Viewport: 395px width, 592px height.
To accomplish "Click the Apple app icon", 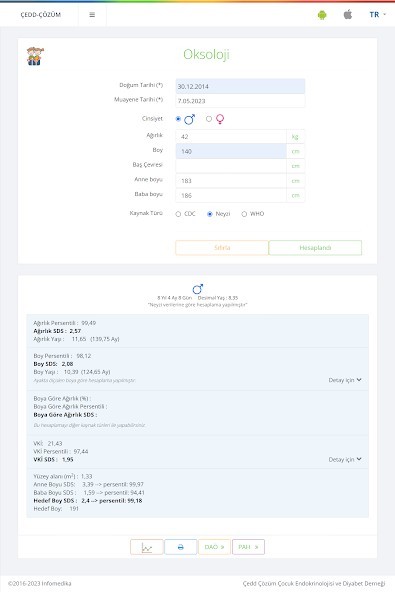I will pos(348,14).
